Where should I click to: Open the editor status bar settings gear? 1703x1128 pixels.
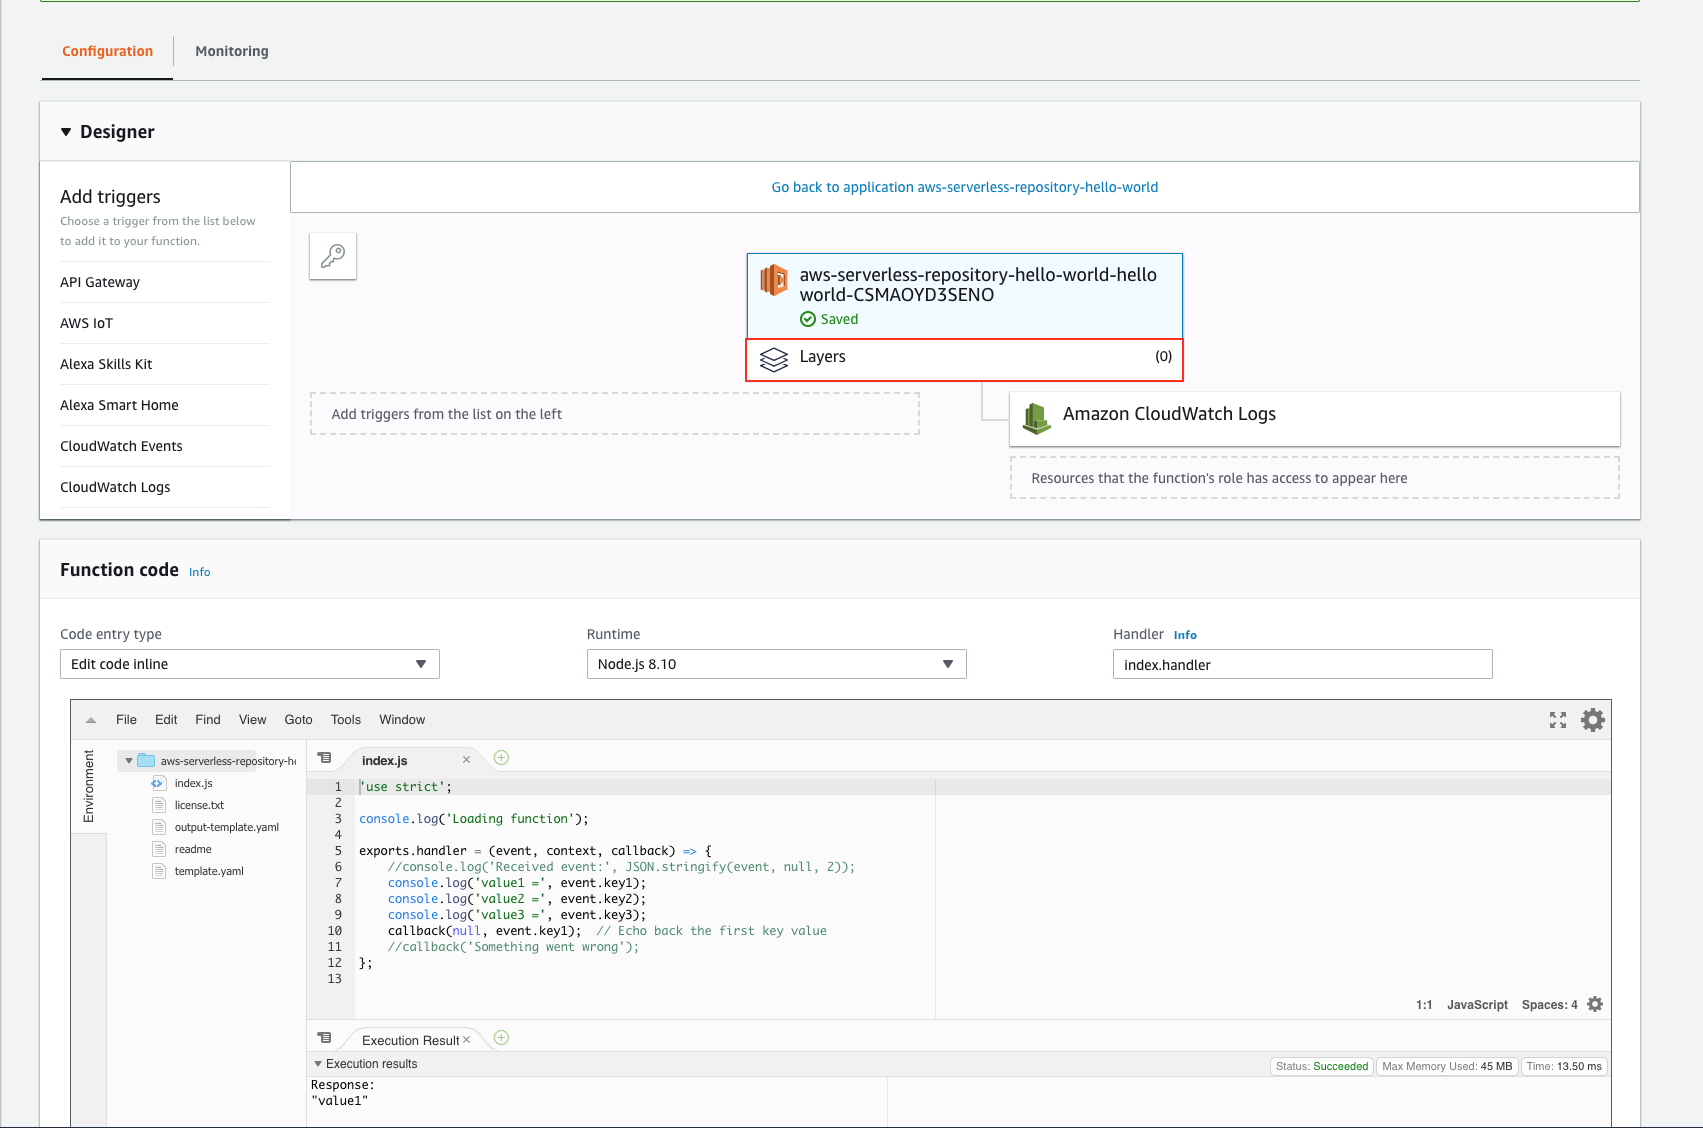1595,1004
